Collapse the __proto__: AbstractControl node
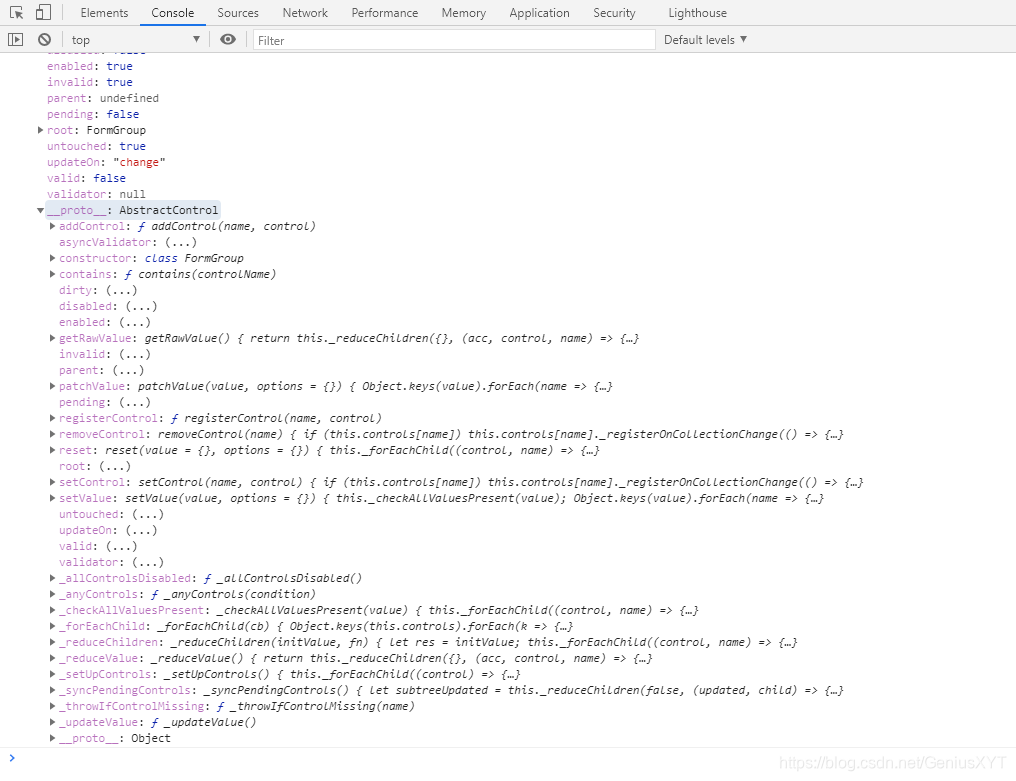1016x781 pixels. pyautogui.click(x=40, y=210)
